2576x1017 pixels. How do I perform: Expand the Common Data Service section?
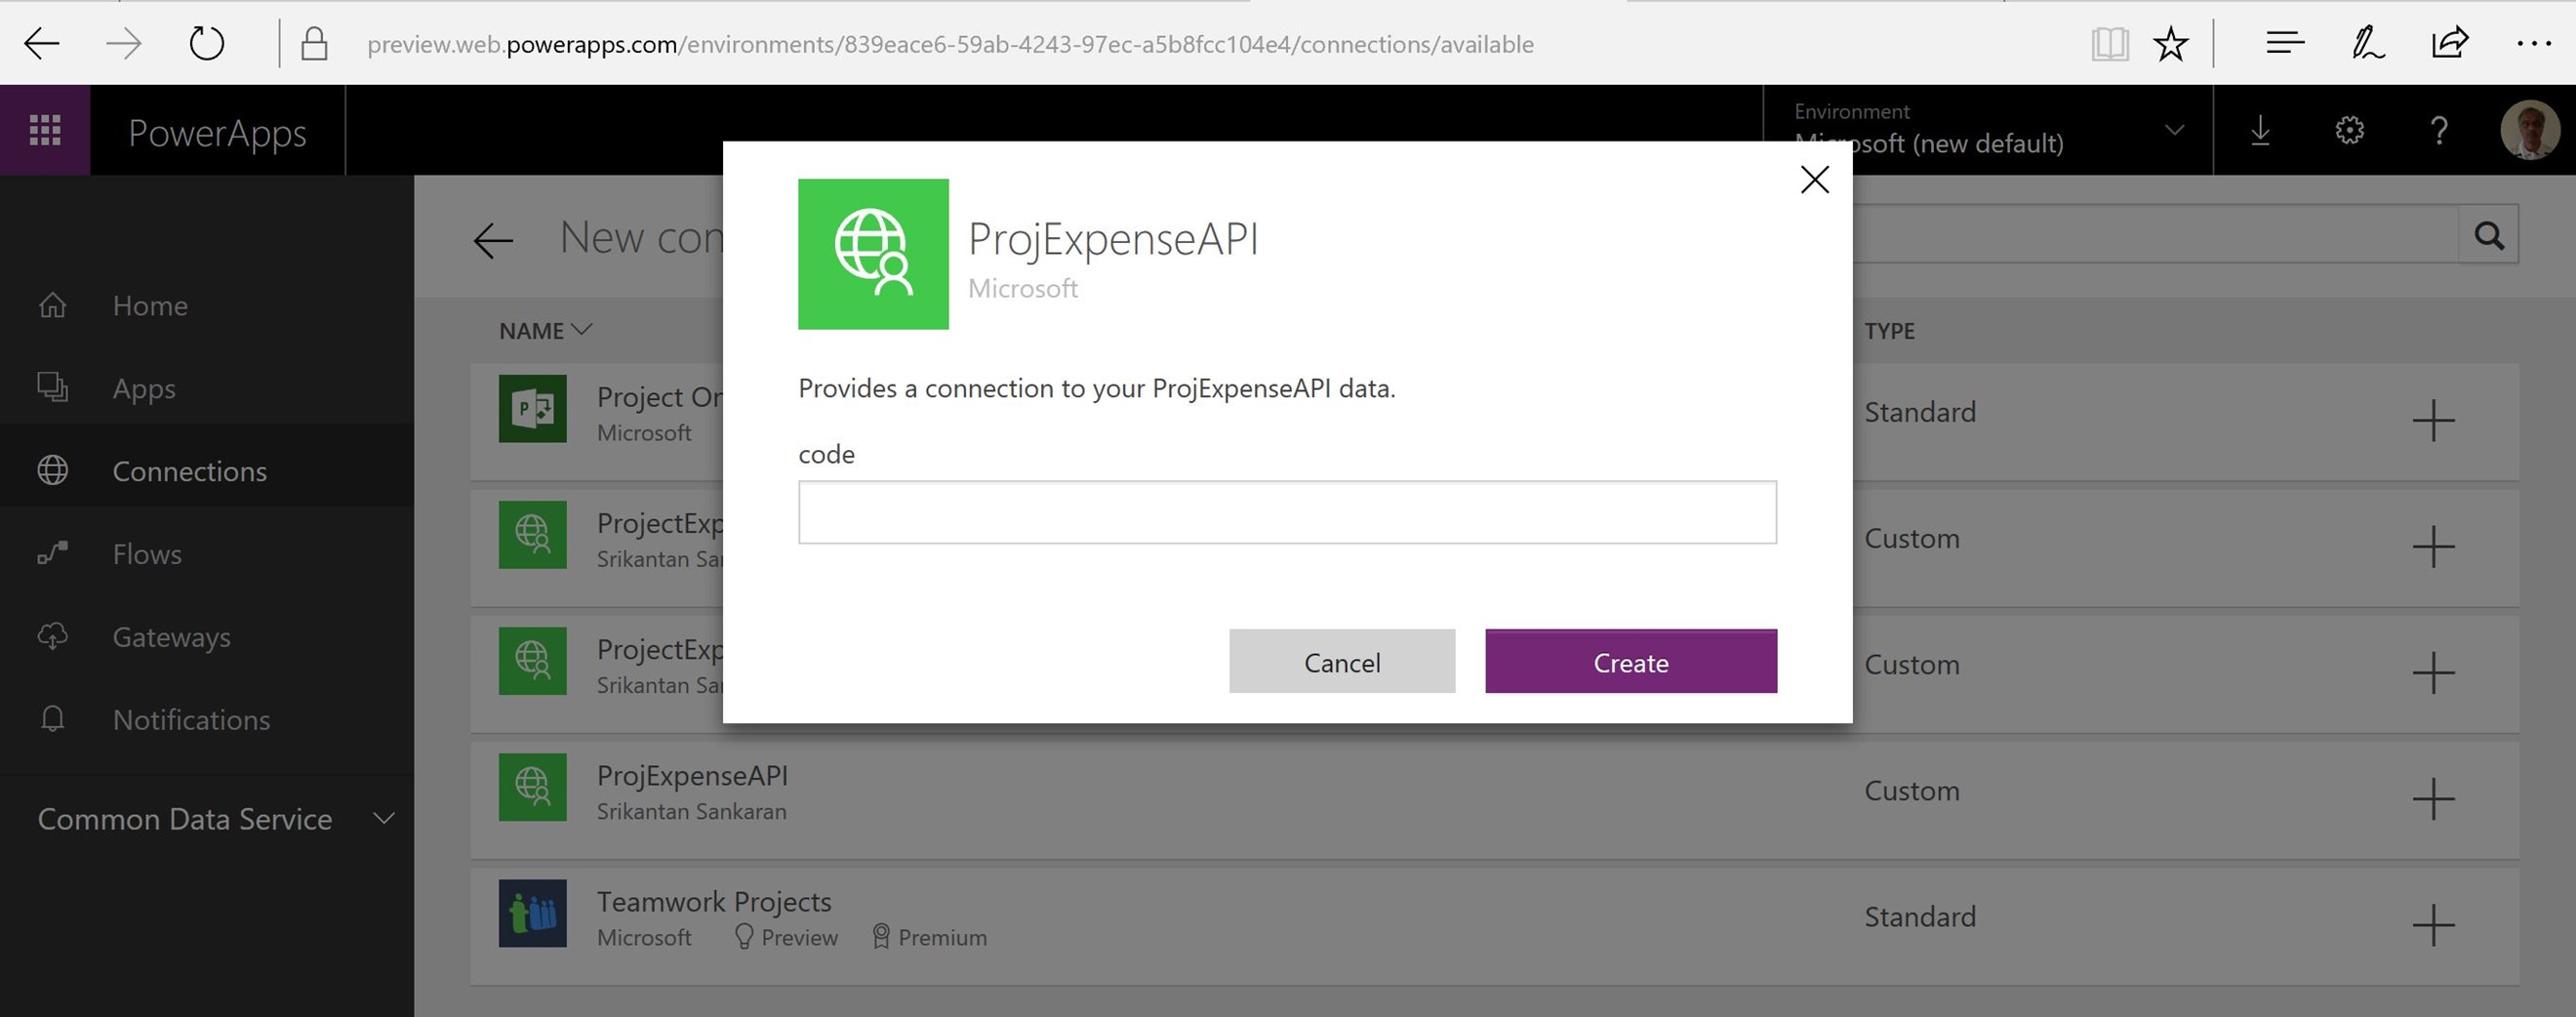[x=383, y=819]
